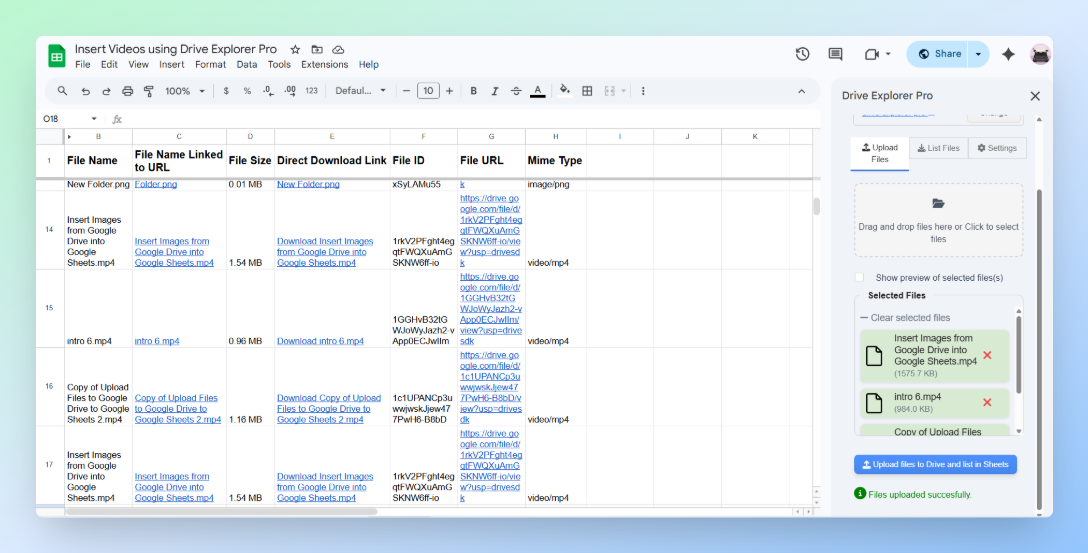The height and width of the screenshot is (553, 1088).
Task: Open the Data menu
Action: coord(246,65)
